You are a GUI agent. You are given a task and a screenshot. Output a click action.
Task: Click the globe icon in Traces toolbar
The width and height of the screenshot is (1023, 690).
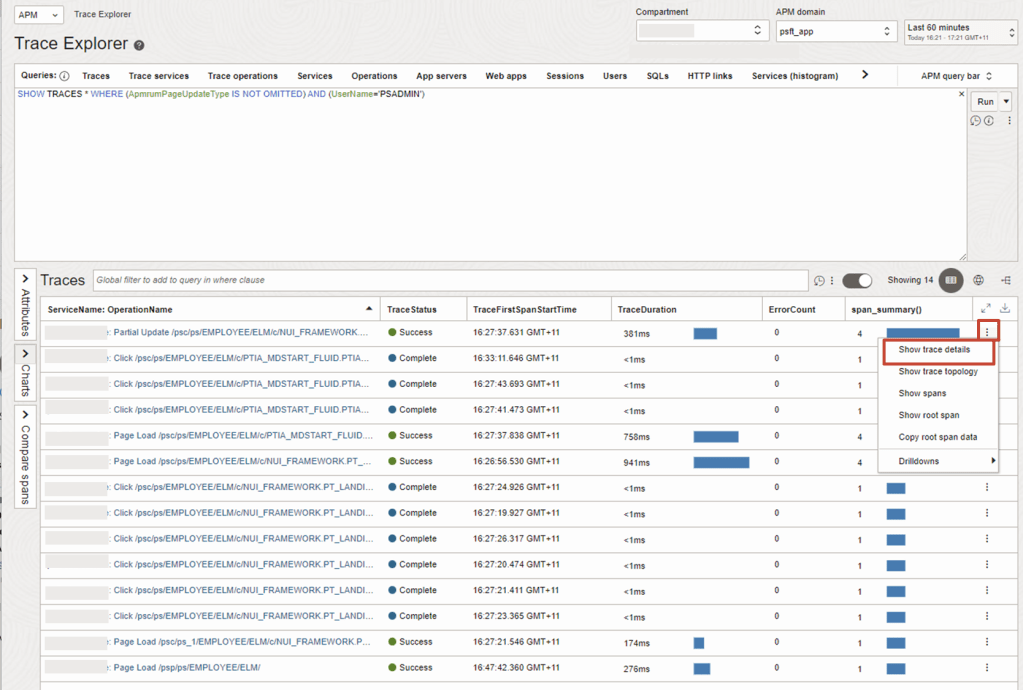pos(979,280)
